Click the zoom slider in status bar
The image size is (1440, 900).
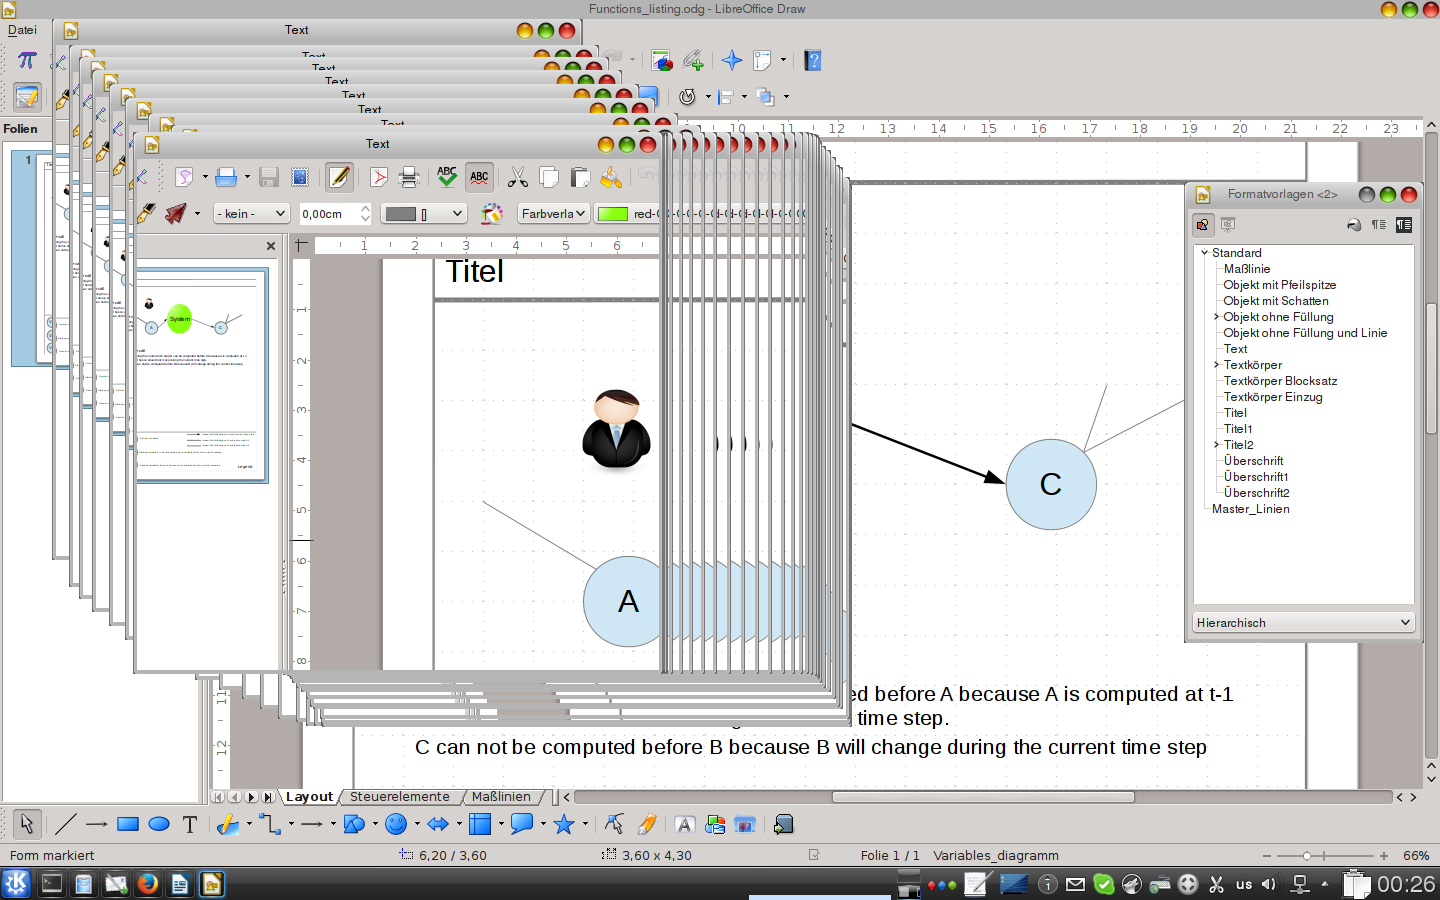[1322, 856]
